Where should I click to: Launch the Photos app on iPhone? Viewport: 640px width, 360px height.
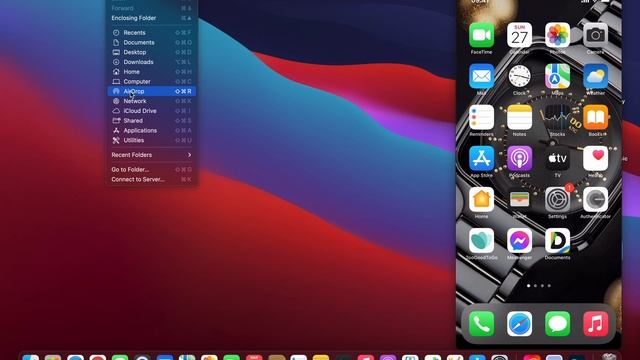(x=557, y=35)
